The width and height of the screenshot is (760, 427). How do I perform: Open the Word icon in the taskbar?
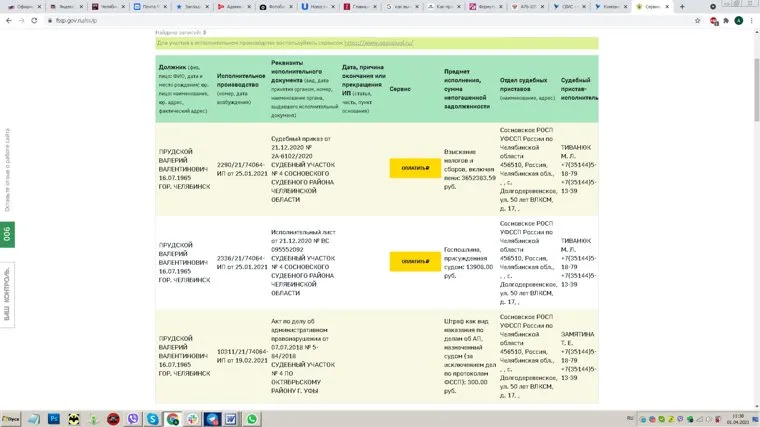229,419
